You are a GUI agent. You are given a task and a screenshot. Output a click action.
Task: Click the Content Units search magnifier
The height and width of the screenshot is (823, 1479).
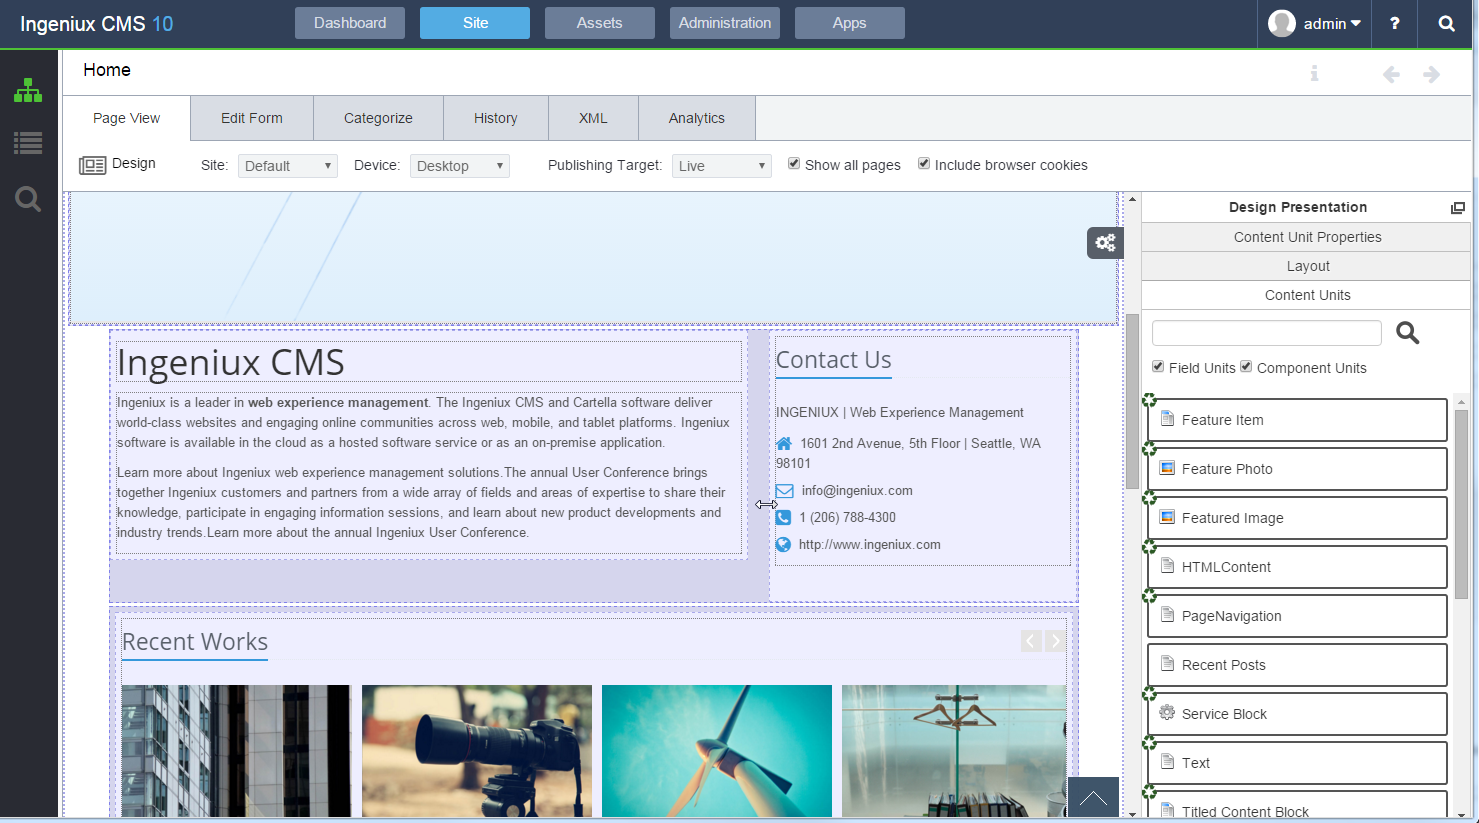[1407, 333]
